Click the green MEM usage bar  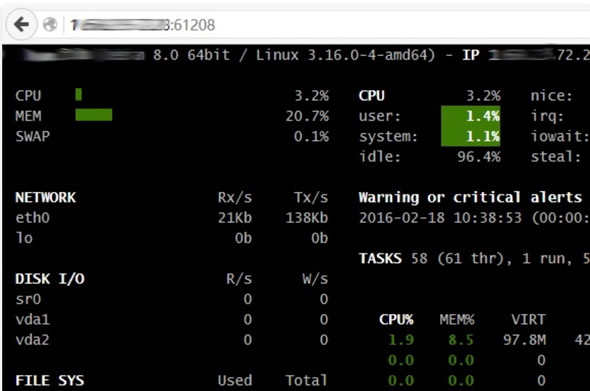pyautogui.click(x=94, y=115)
